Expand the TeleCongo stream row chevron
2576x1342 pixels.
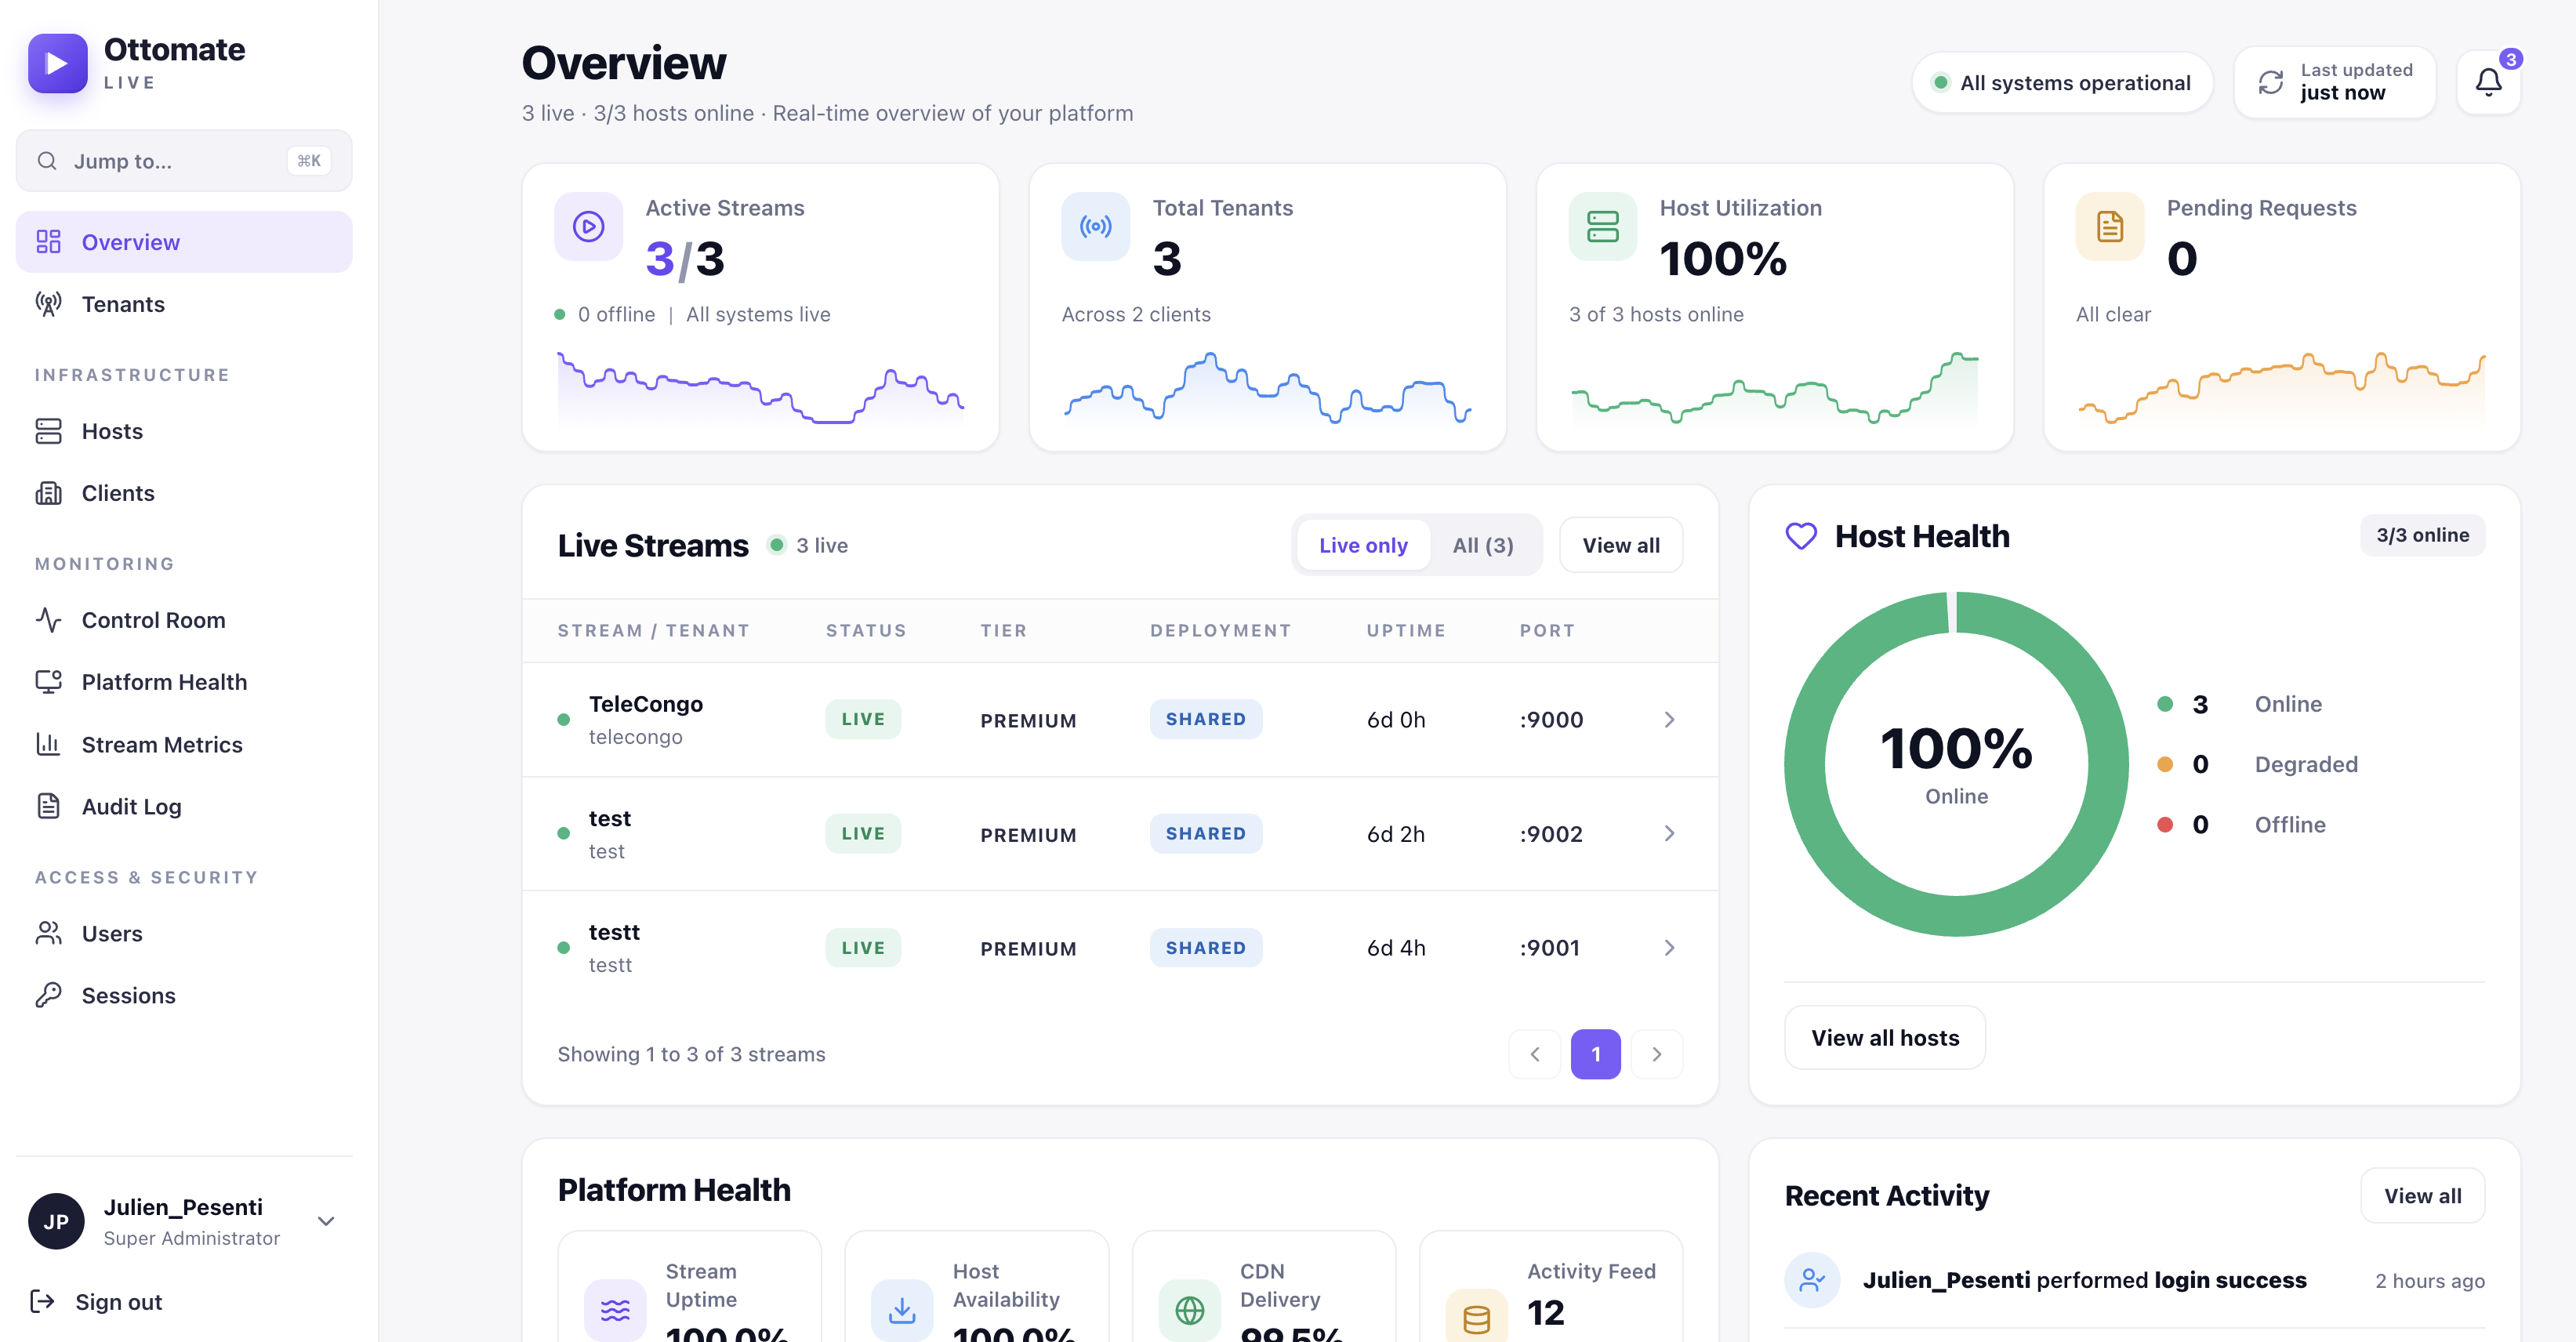pos(1669,719)
